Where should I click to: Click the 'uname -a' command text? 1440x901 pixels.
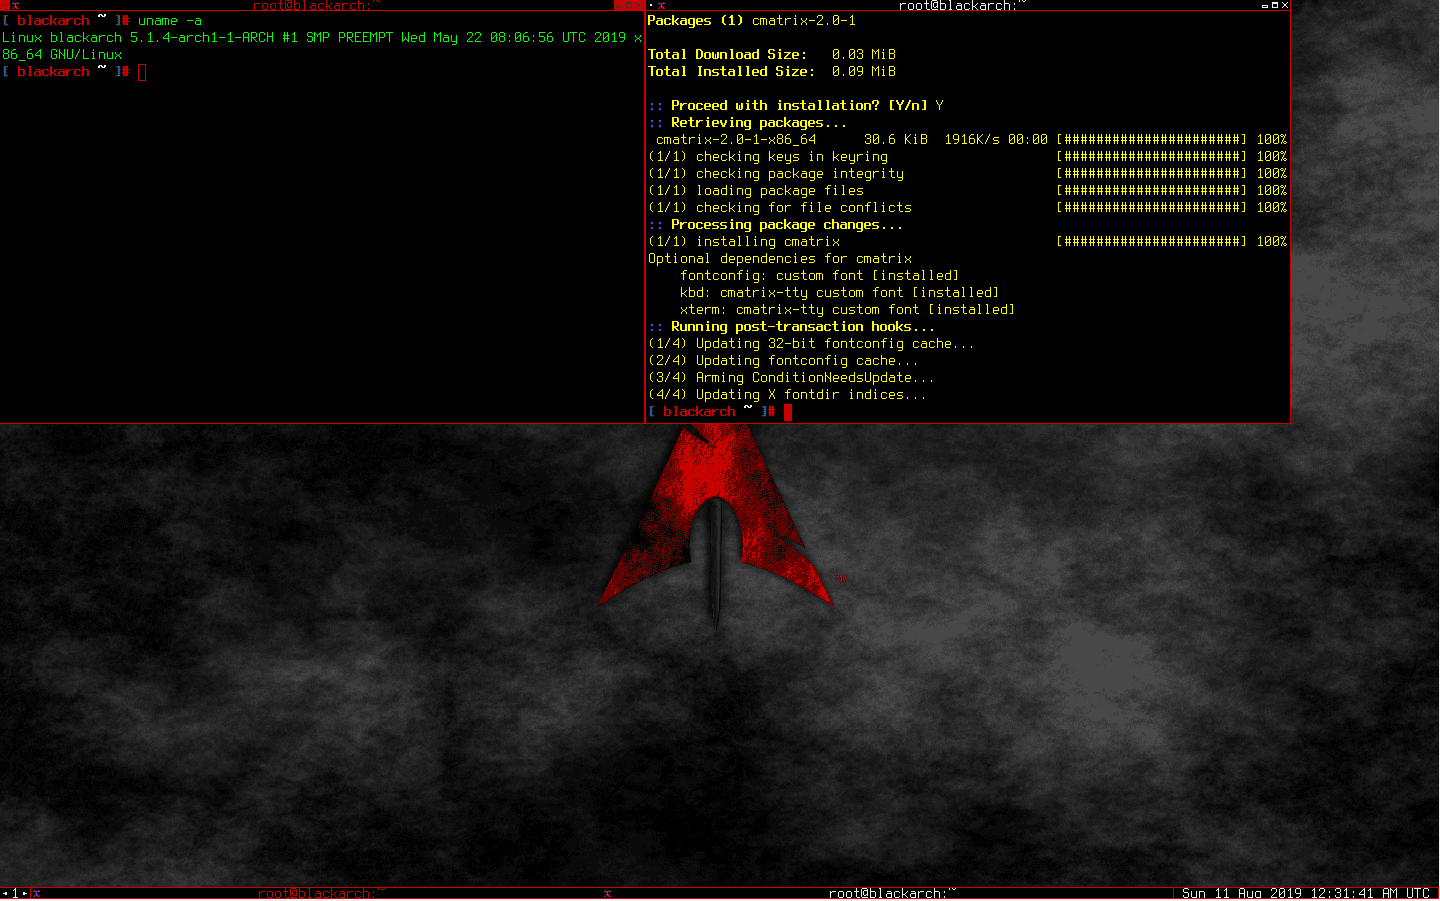(x=170, y=21)
